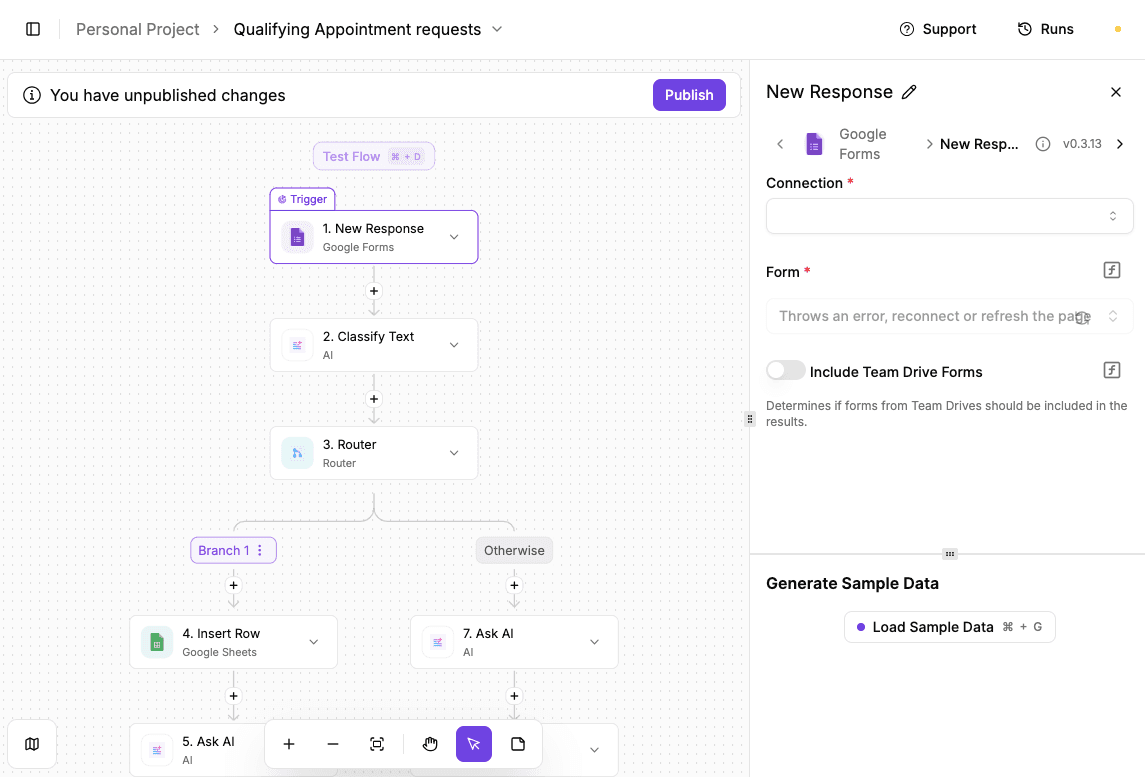Click the fit-to-view canvas icon
Screen dimensions: 1145x777
(x=377, y=744)
